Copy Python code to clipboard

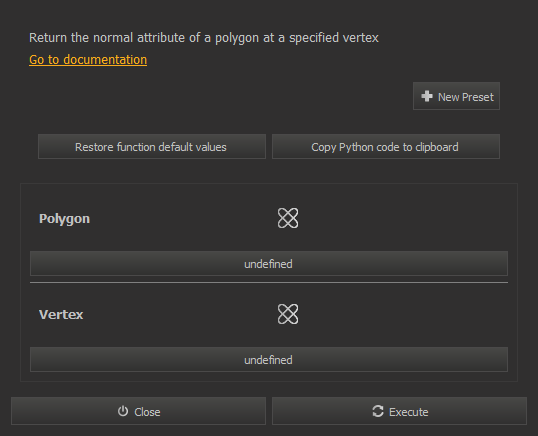[386, 147]
